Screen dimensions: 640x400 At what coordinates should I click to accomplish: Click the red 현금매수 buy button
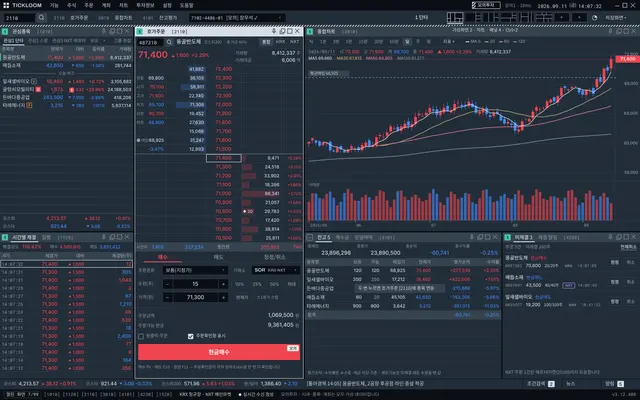click(x=219, y=352)
